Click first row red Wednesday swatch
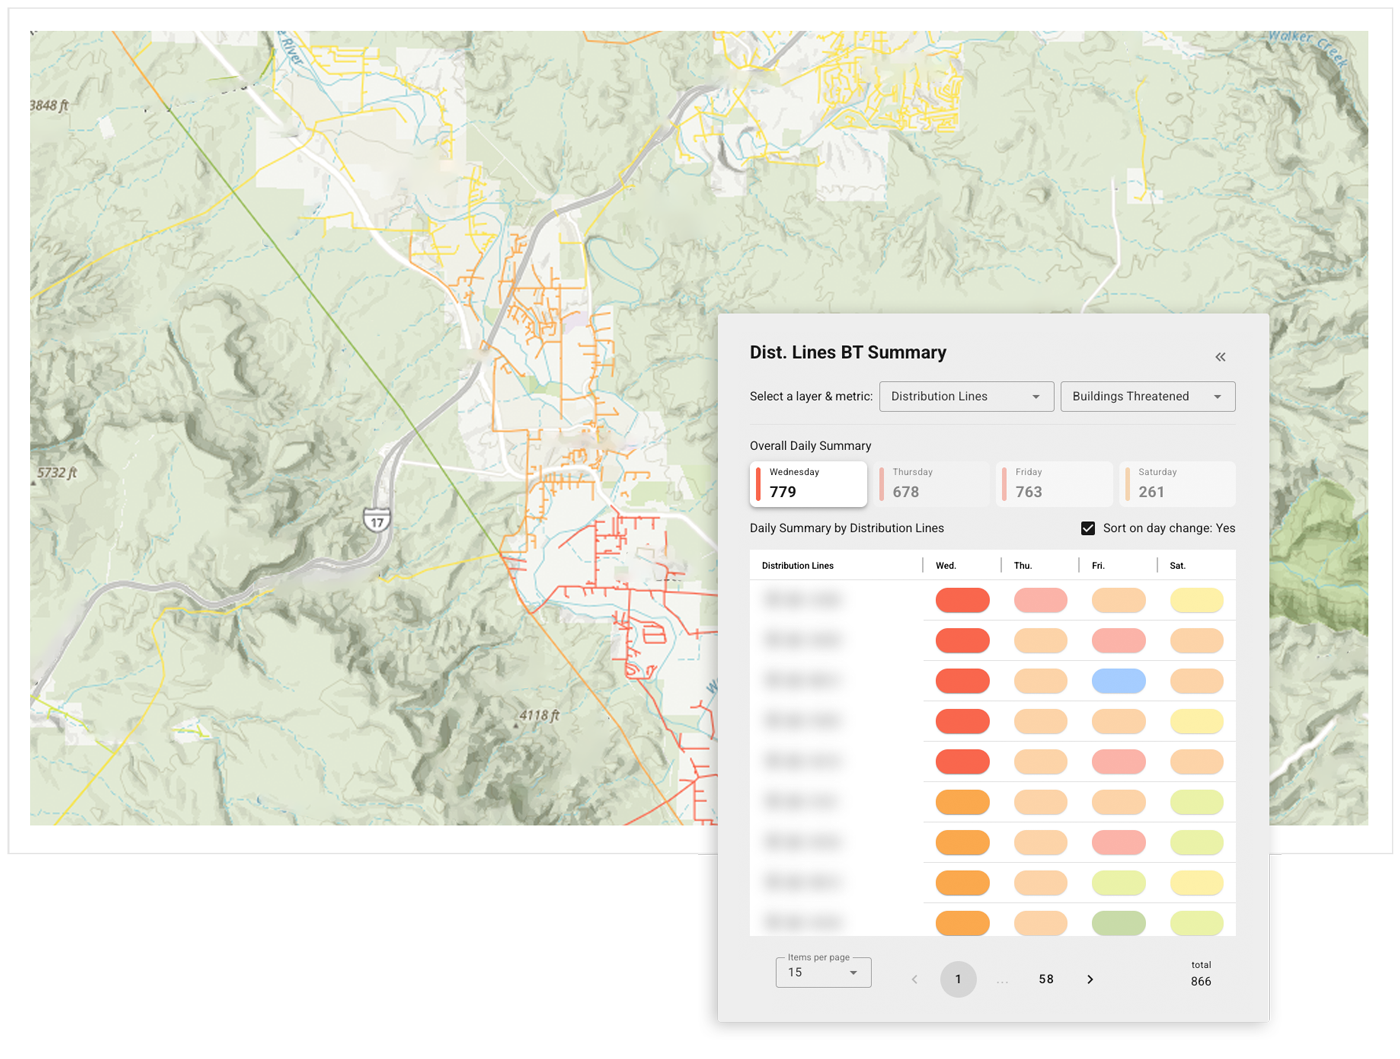The width and height of the screenshot is (1400, 1059). click(x=962, y=600)
